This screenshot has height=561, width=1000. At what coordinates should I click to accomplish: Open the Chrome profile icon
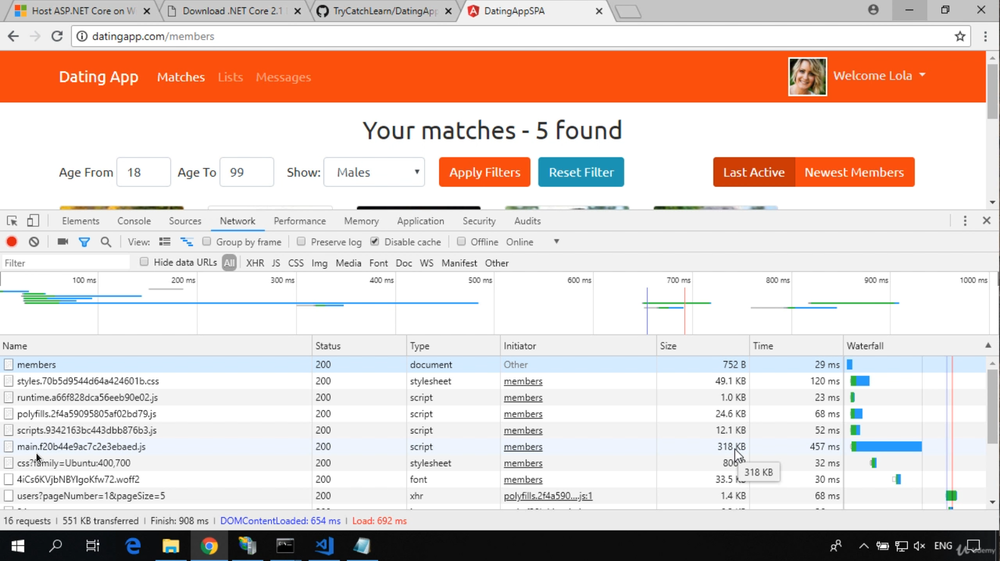873,10
